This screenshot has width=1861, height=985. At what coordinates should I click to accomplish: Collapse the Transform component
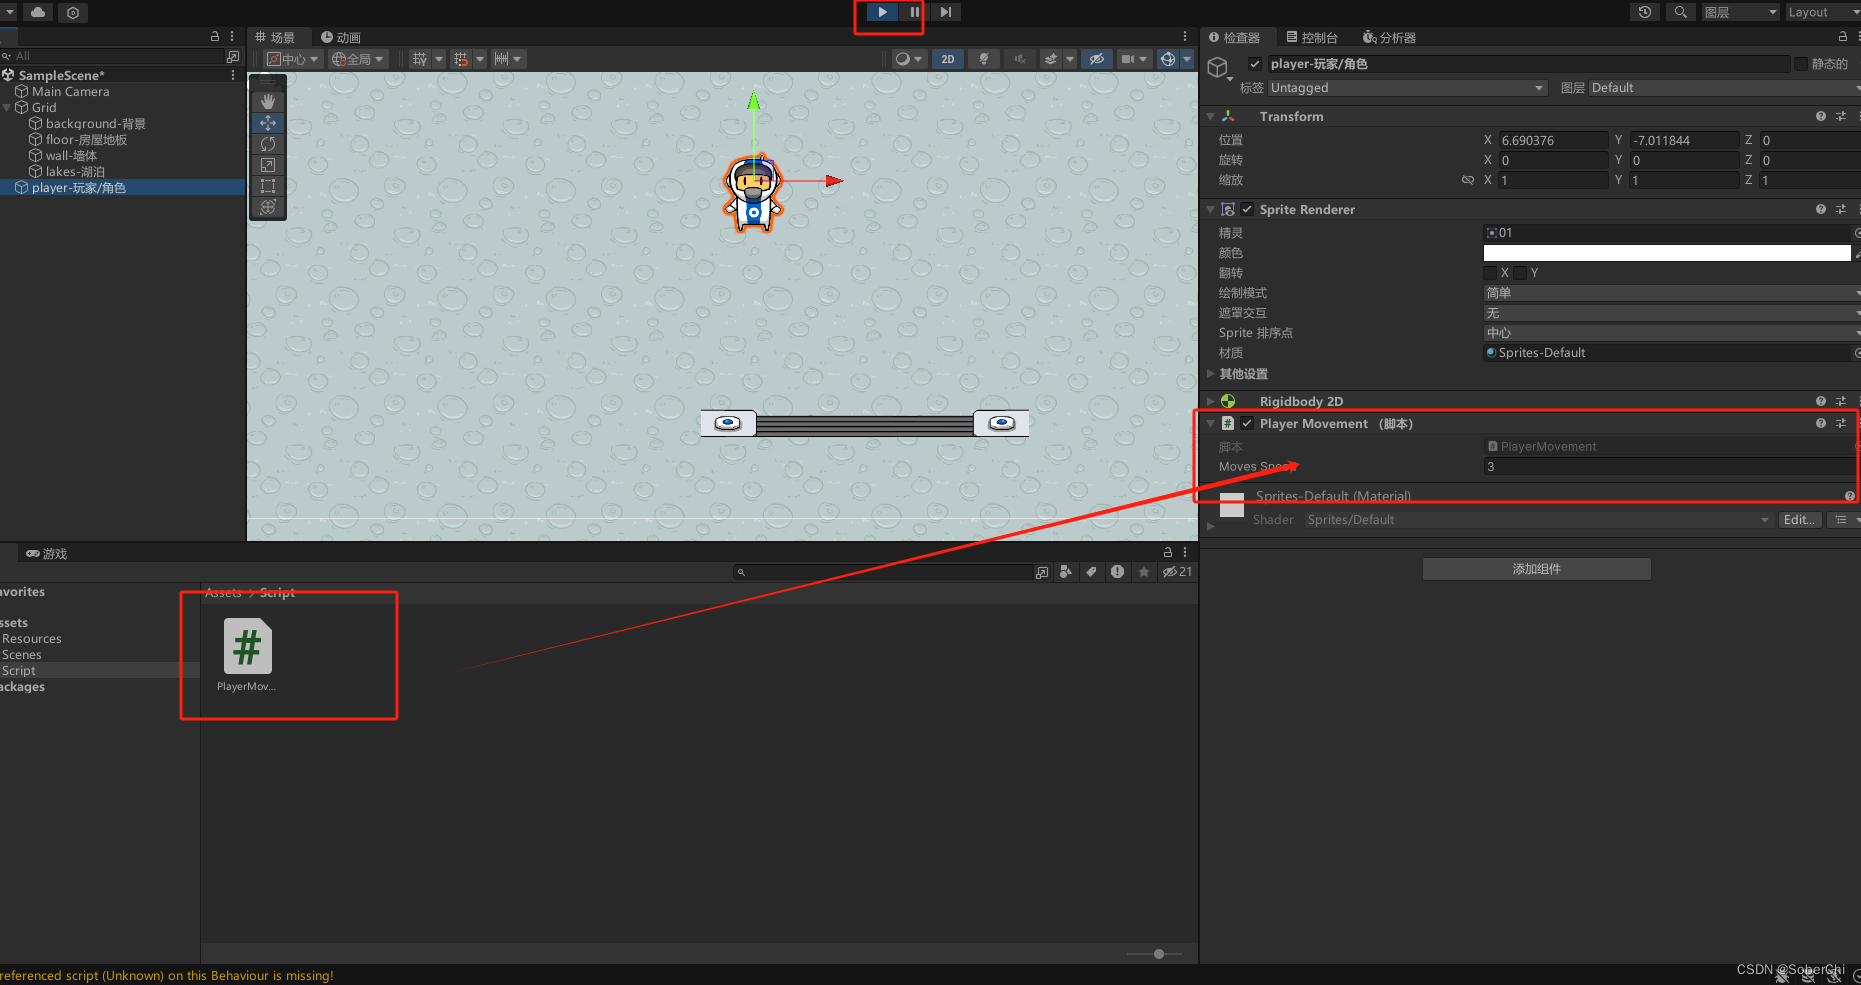click(1211, 117)
